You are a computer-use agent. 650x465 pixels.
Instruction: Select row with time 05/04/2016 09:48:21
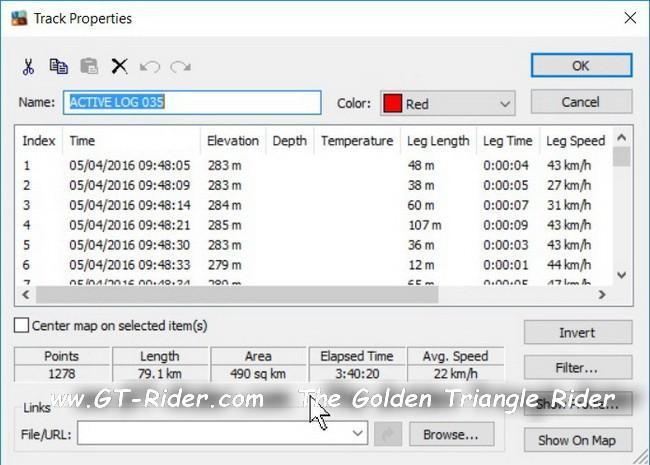coord(314,225)
